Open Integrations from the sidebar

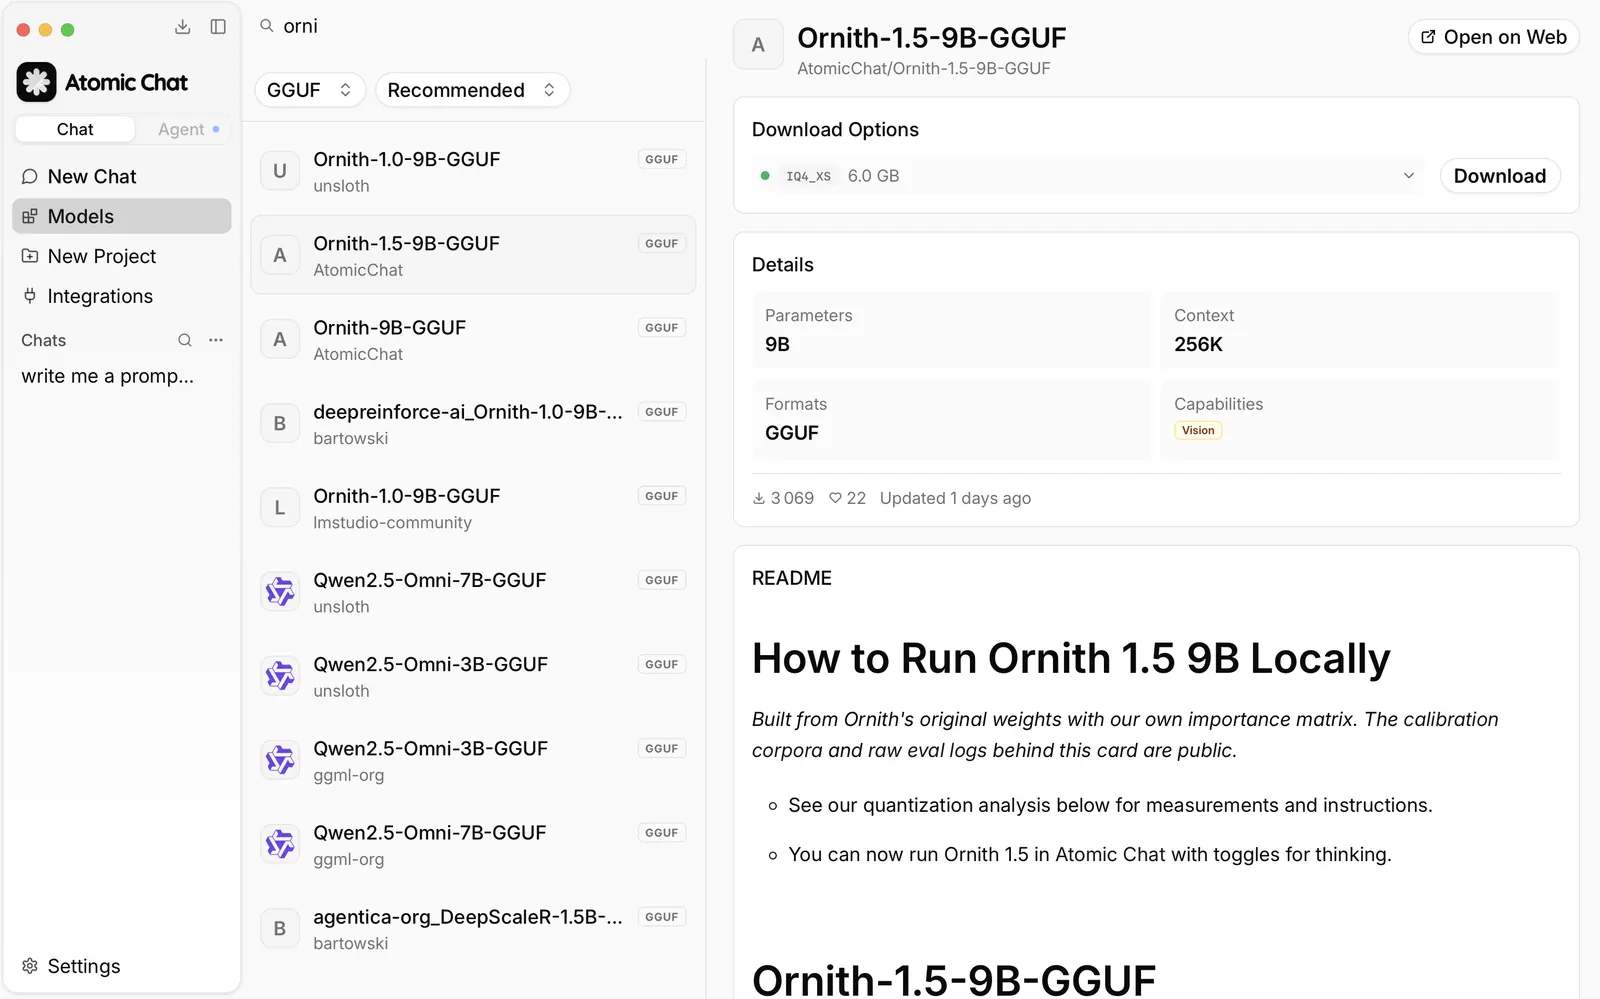[x=122, y=296]
